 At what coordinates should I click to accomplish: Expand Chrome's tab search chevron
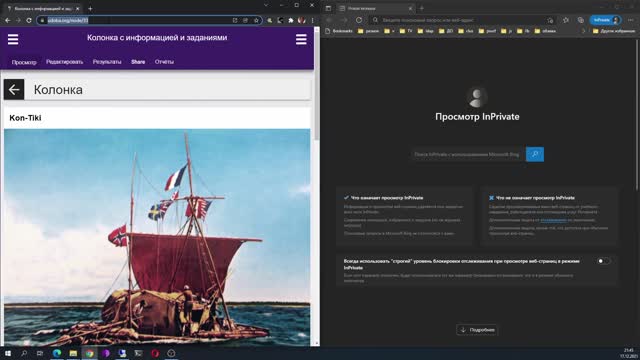[266, 5]
